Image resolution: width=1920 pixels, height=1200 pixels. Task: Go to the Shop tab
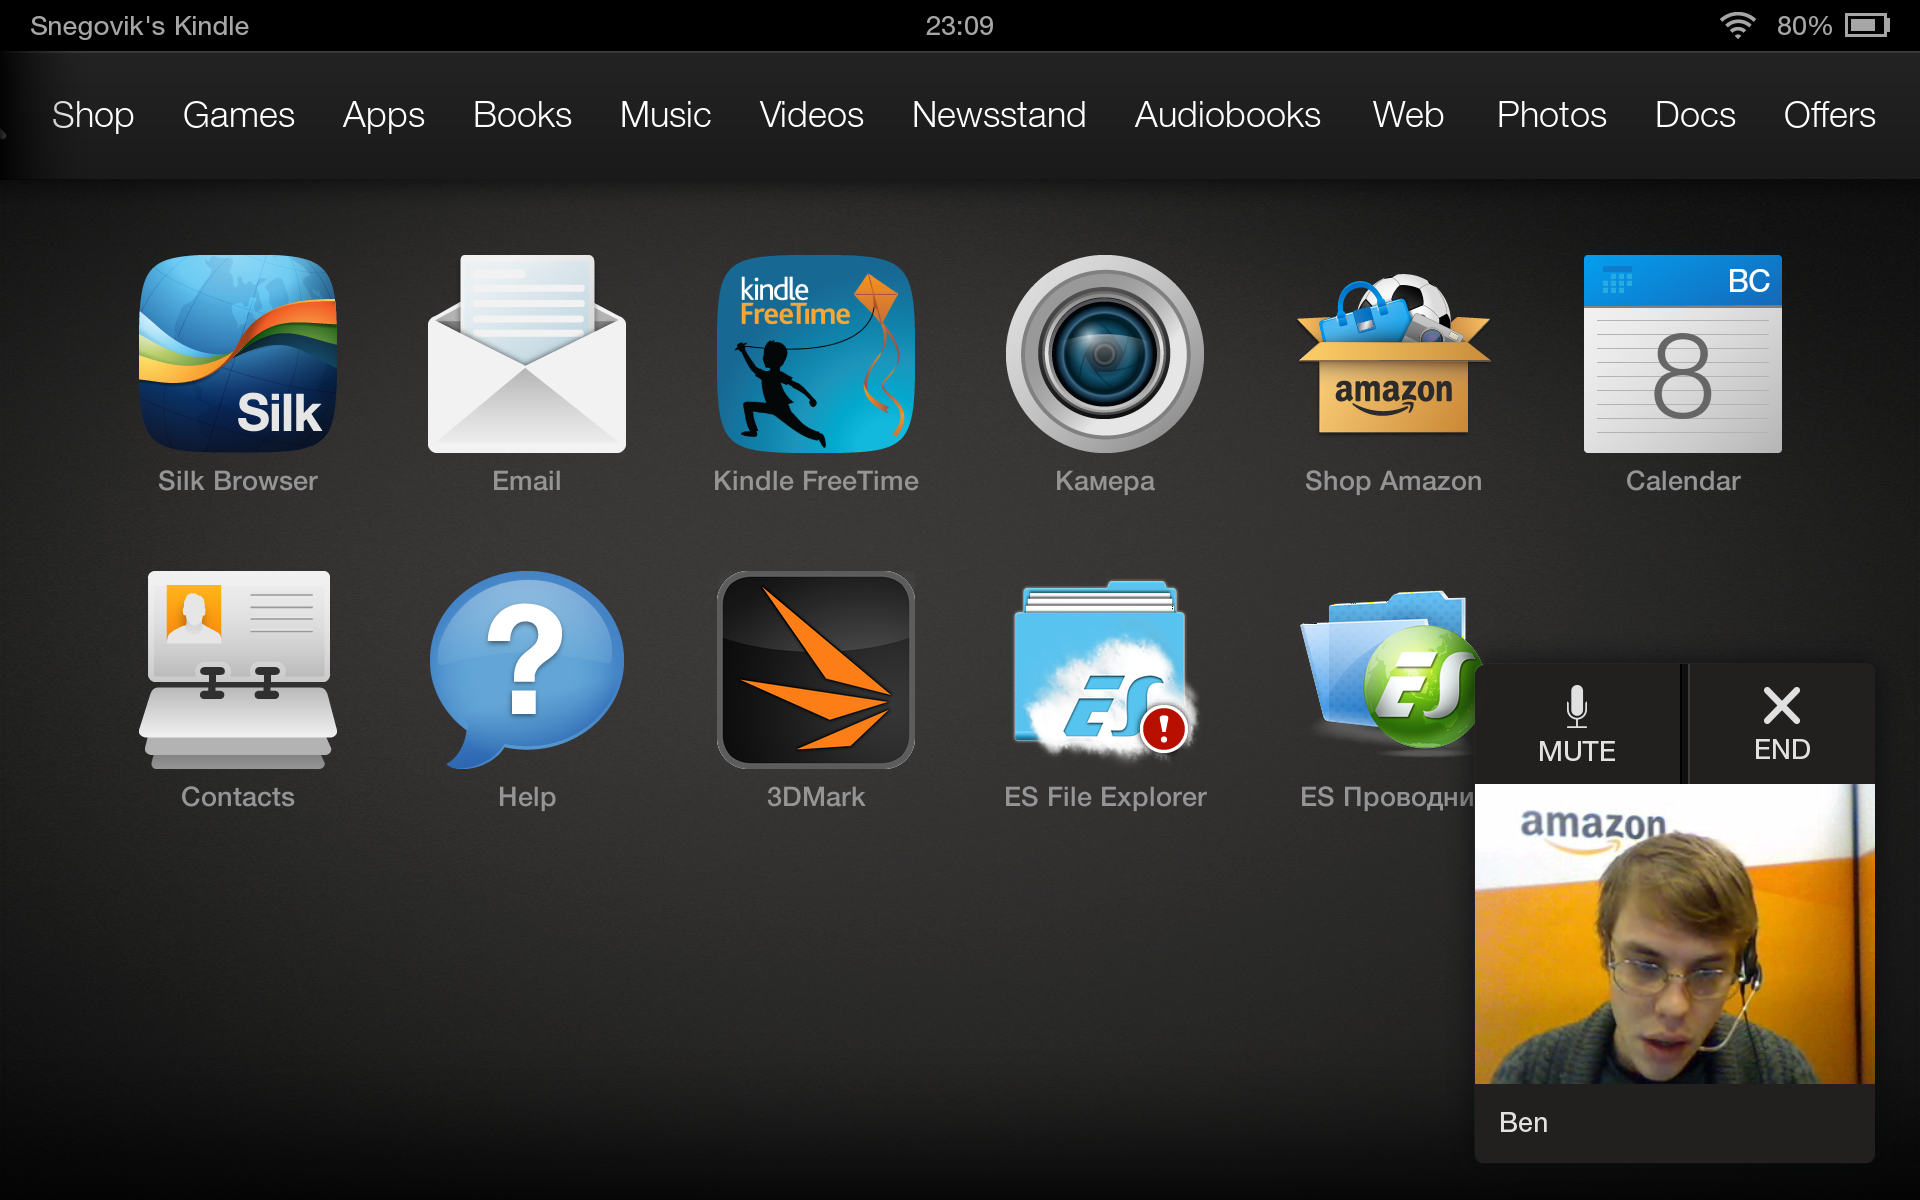[x=93, y=115]
